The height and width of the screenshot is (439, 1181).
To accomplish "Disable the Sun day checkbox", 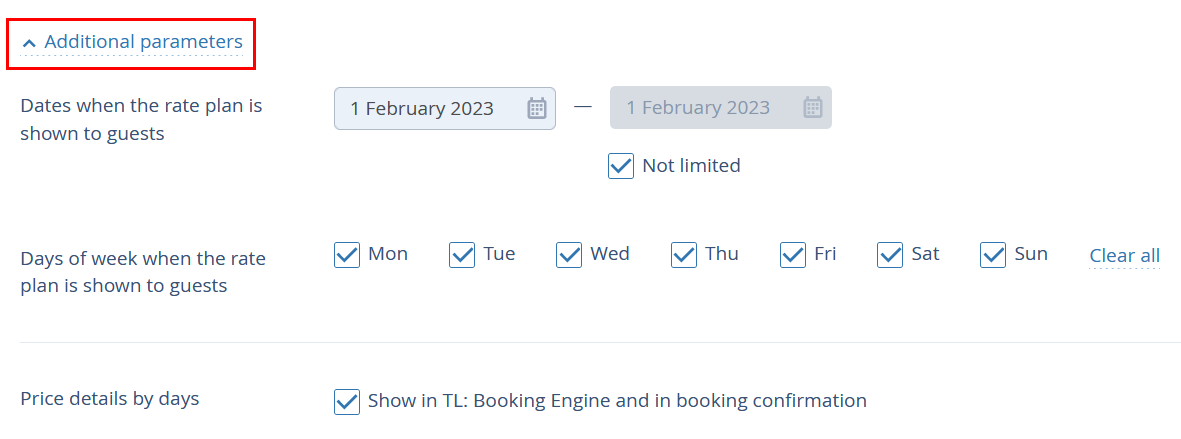I will point(993,255).
